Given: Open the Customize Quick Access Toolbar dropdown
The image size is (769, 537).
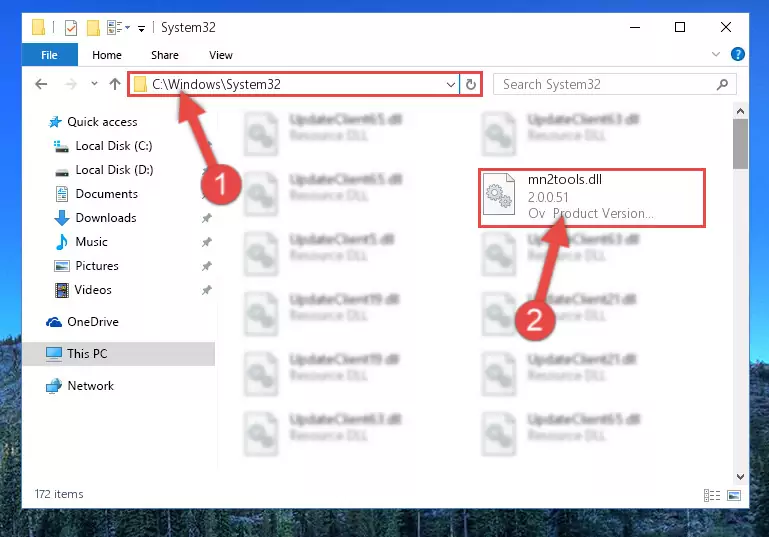Looking at the screenshot, I should click(141, 28).
